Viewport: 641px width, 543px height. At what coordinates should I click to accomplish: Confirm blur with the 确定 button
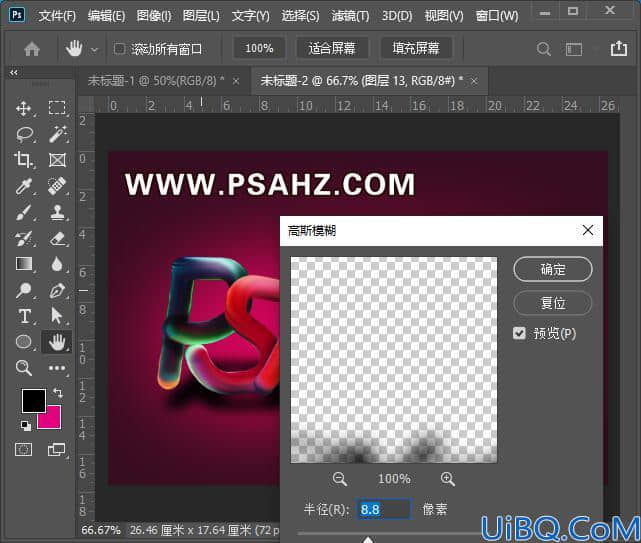(x=553, y=269)
